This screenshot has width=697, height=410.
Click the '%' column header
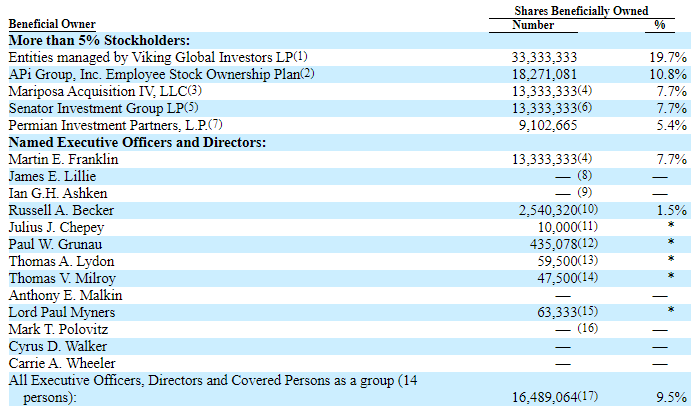pyautogui.click(x=660, y=25)
